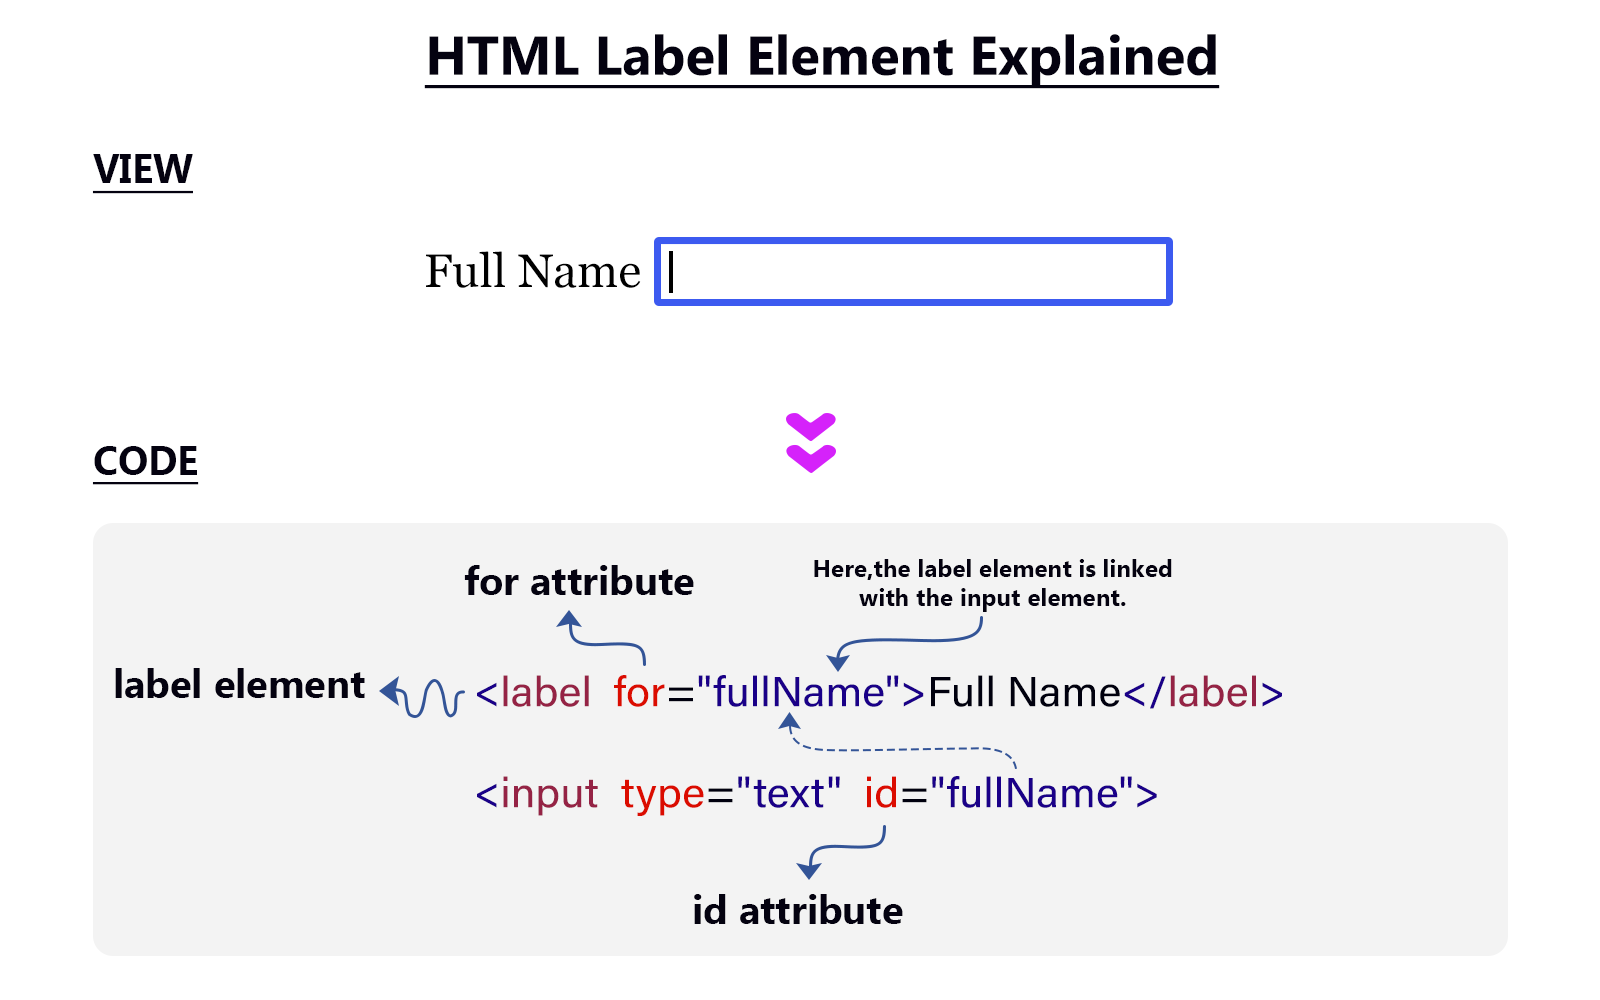Click the 'label element' caption
This screenshot has width=1600, height=1000.
pyautogui.click(x=239, y=684)
